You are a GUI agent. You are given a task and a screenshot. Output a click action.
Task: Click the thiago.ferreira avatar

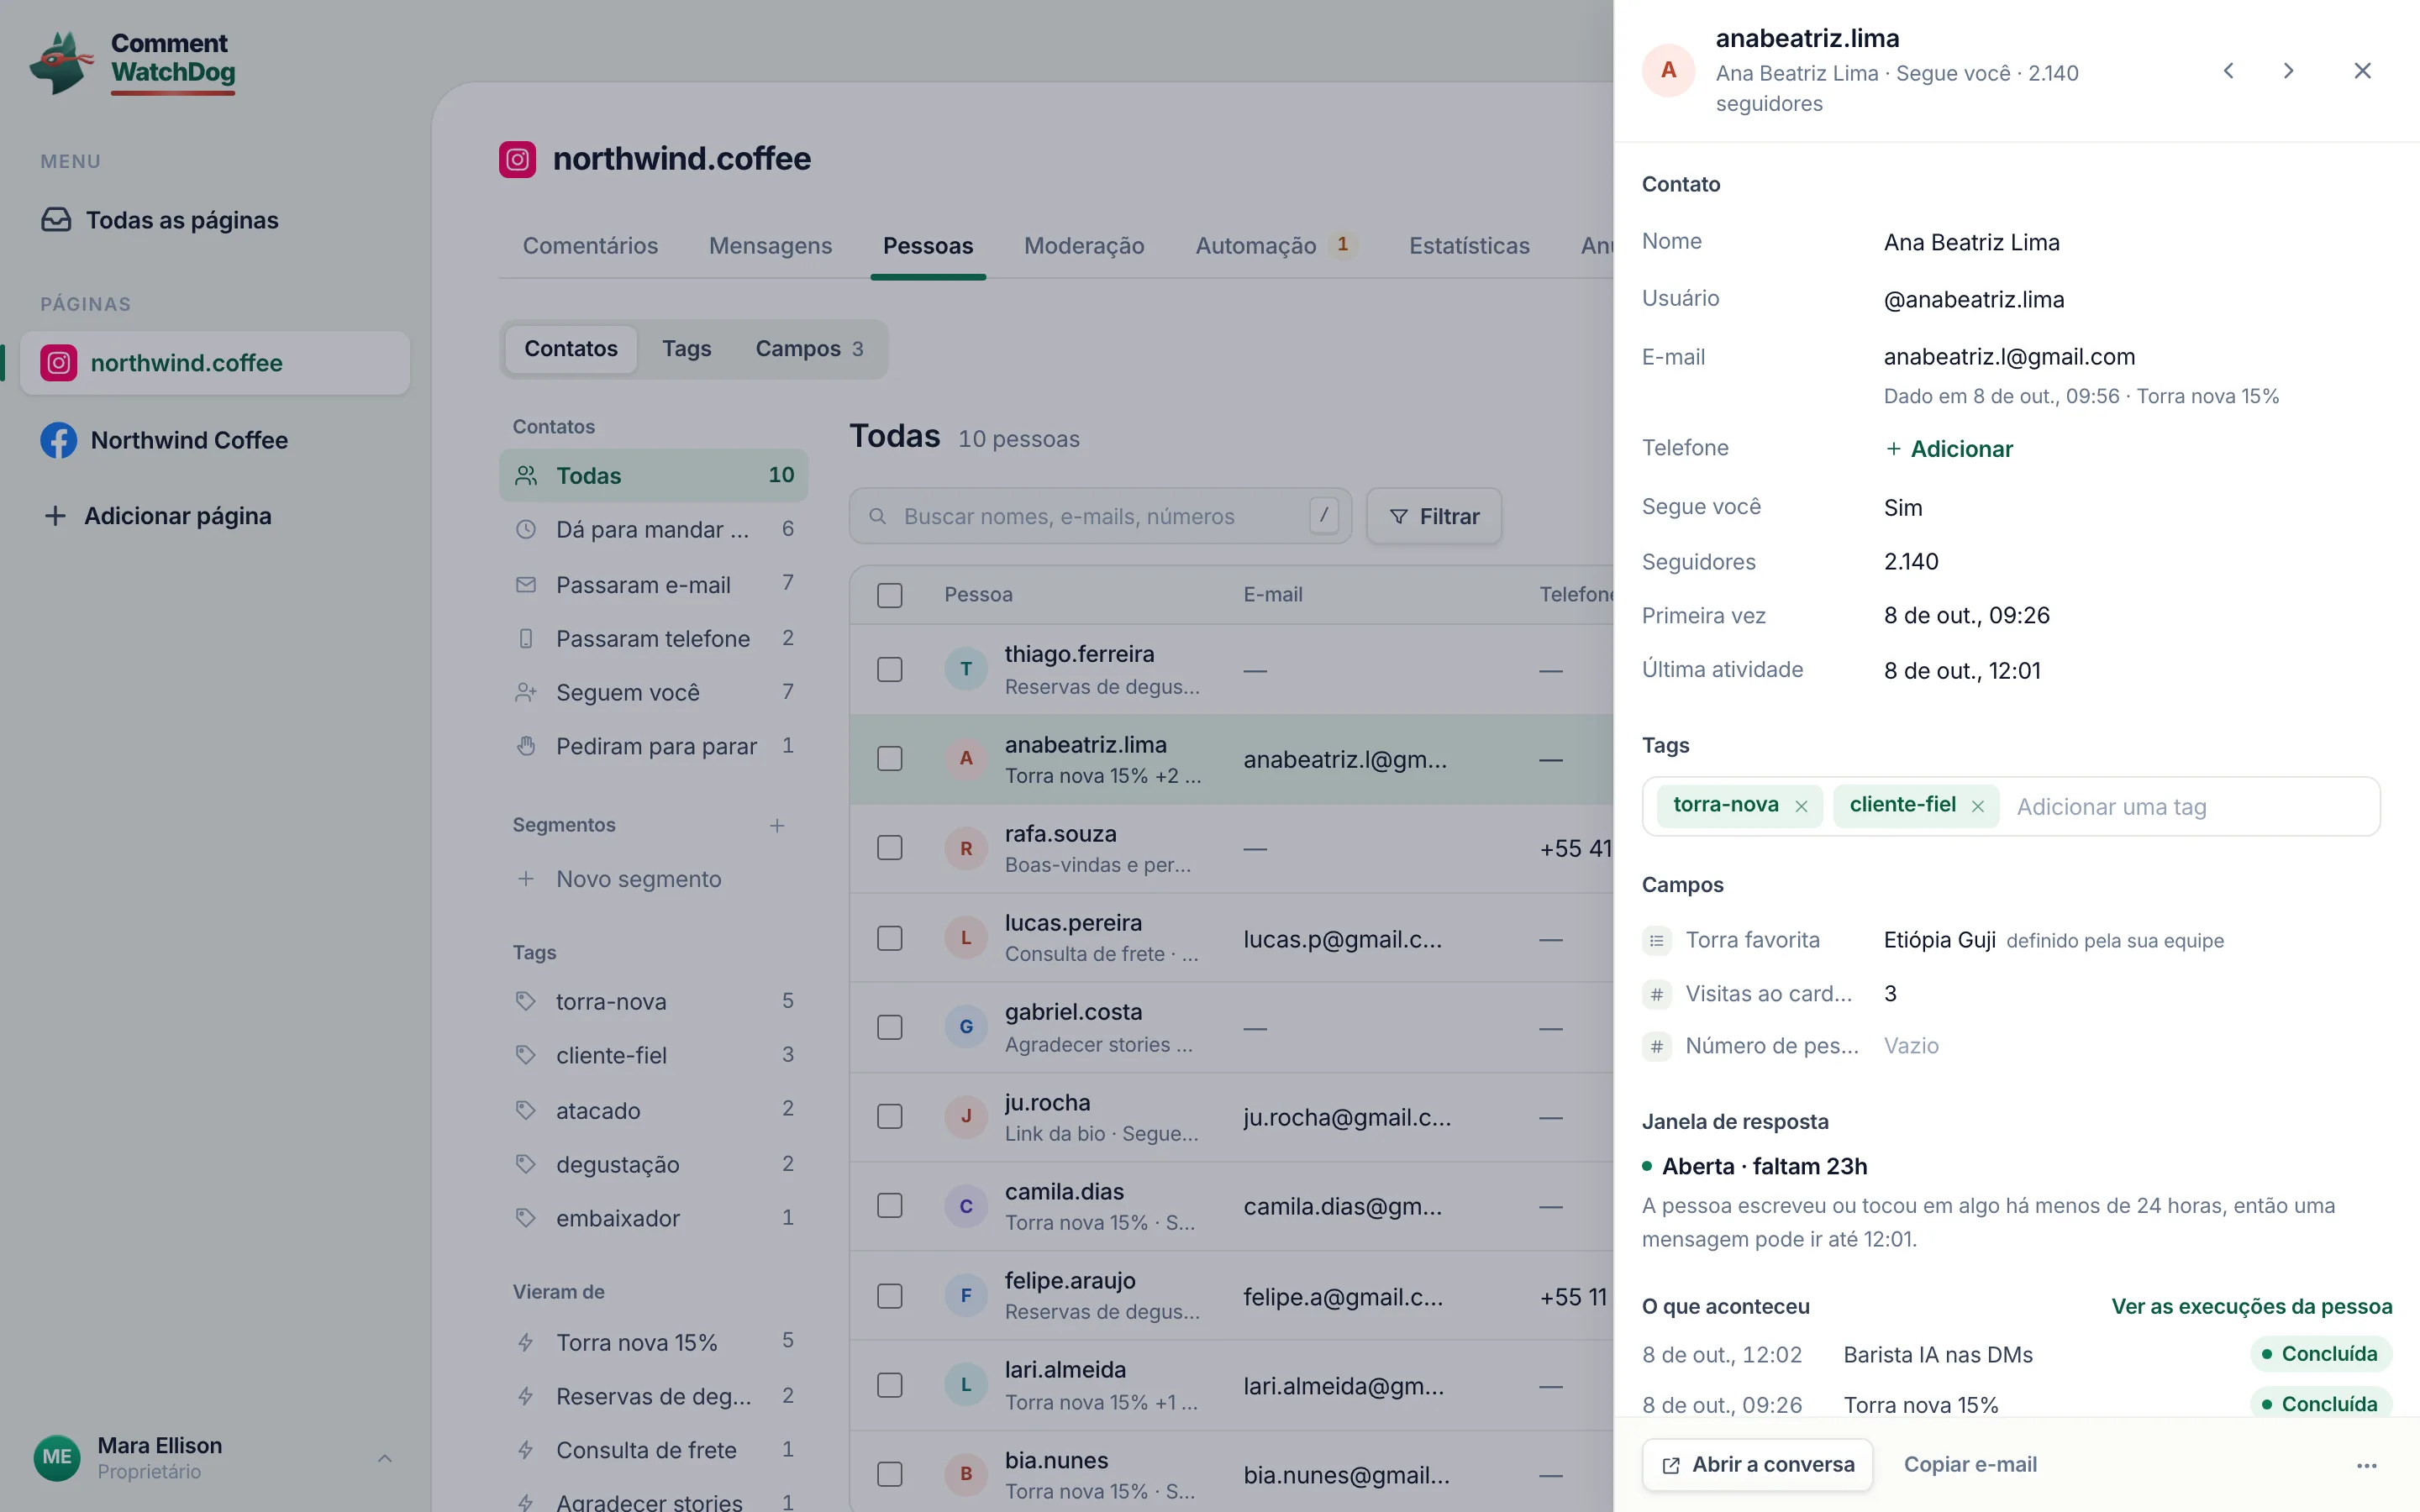966,669
